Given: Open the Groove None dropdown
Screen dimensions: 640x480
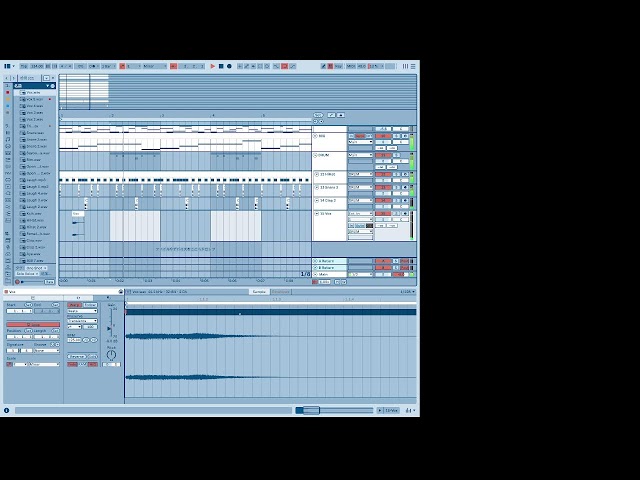Looking at the screenshot, I should click(x=47, y=351).
